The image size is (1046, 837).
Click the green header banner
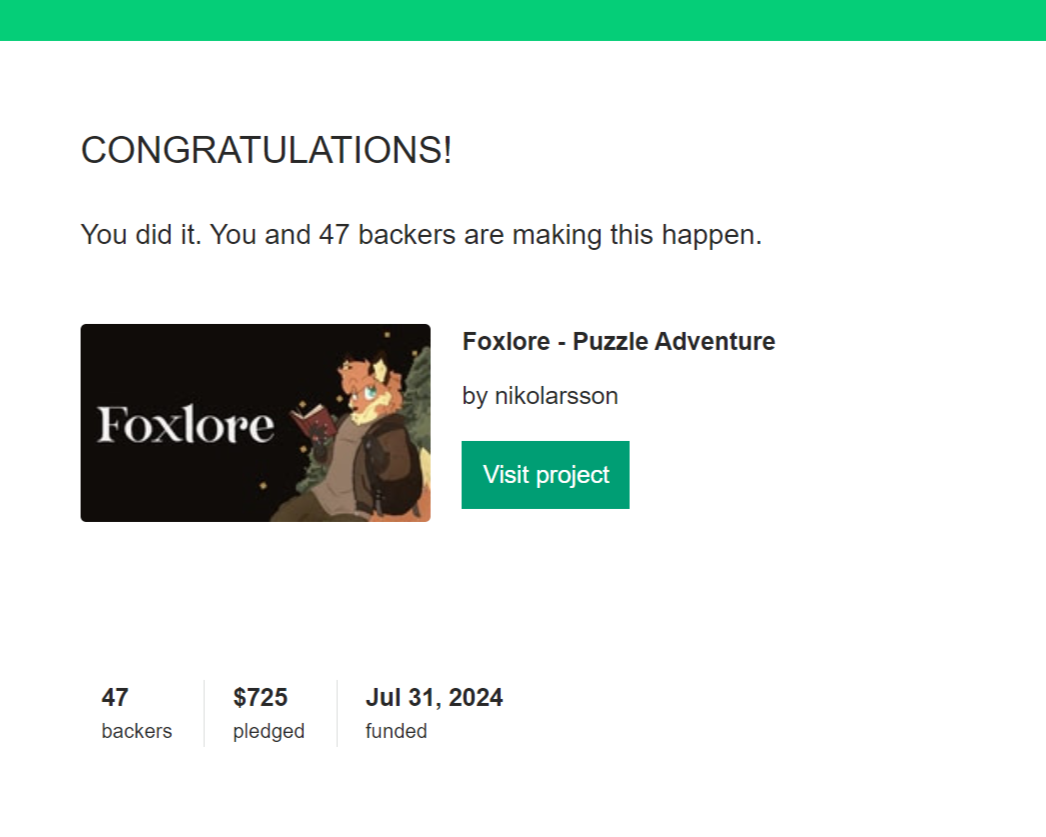[x=523, y=20]
